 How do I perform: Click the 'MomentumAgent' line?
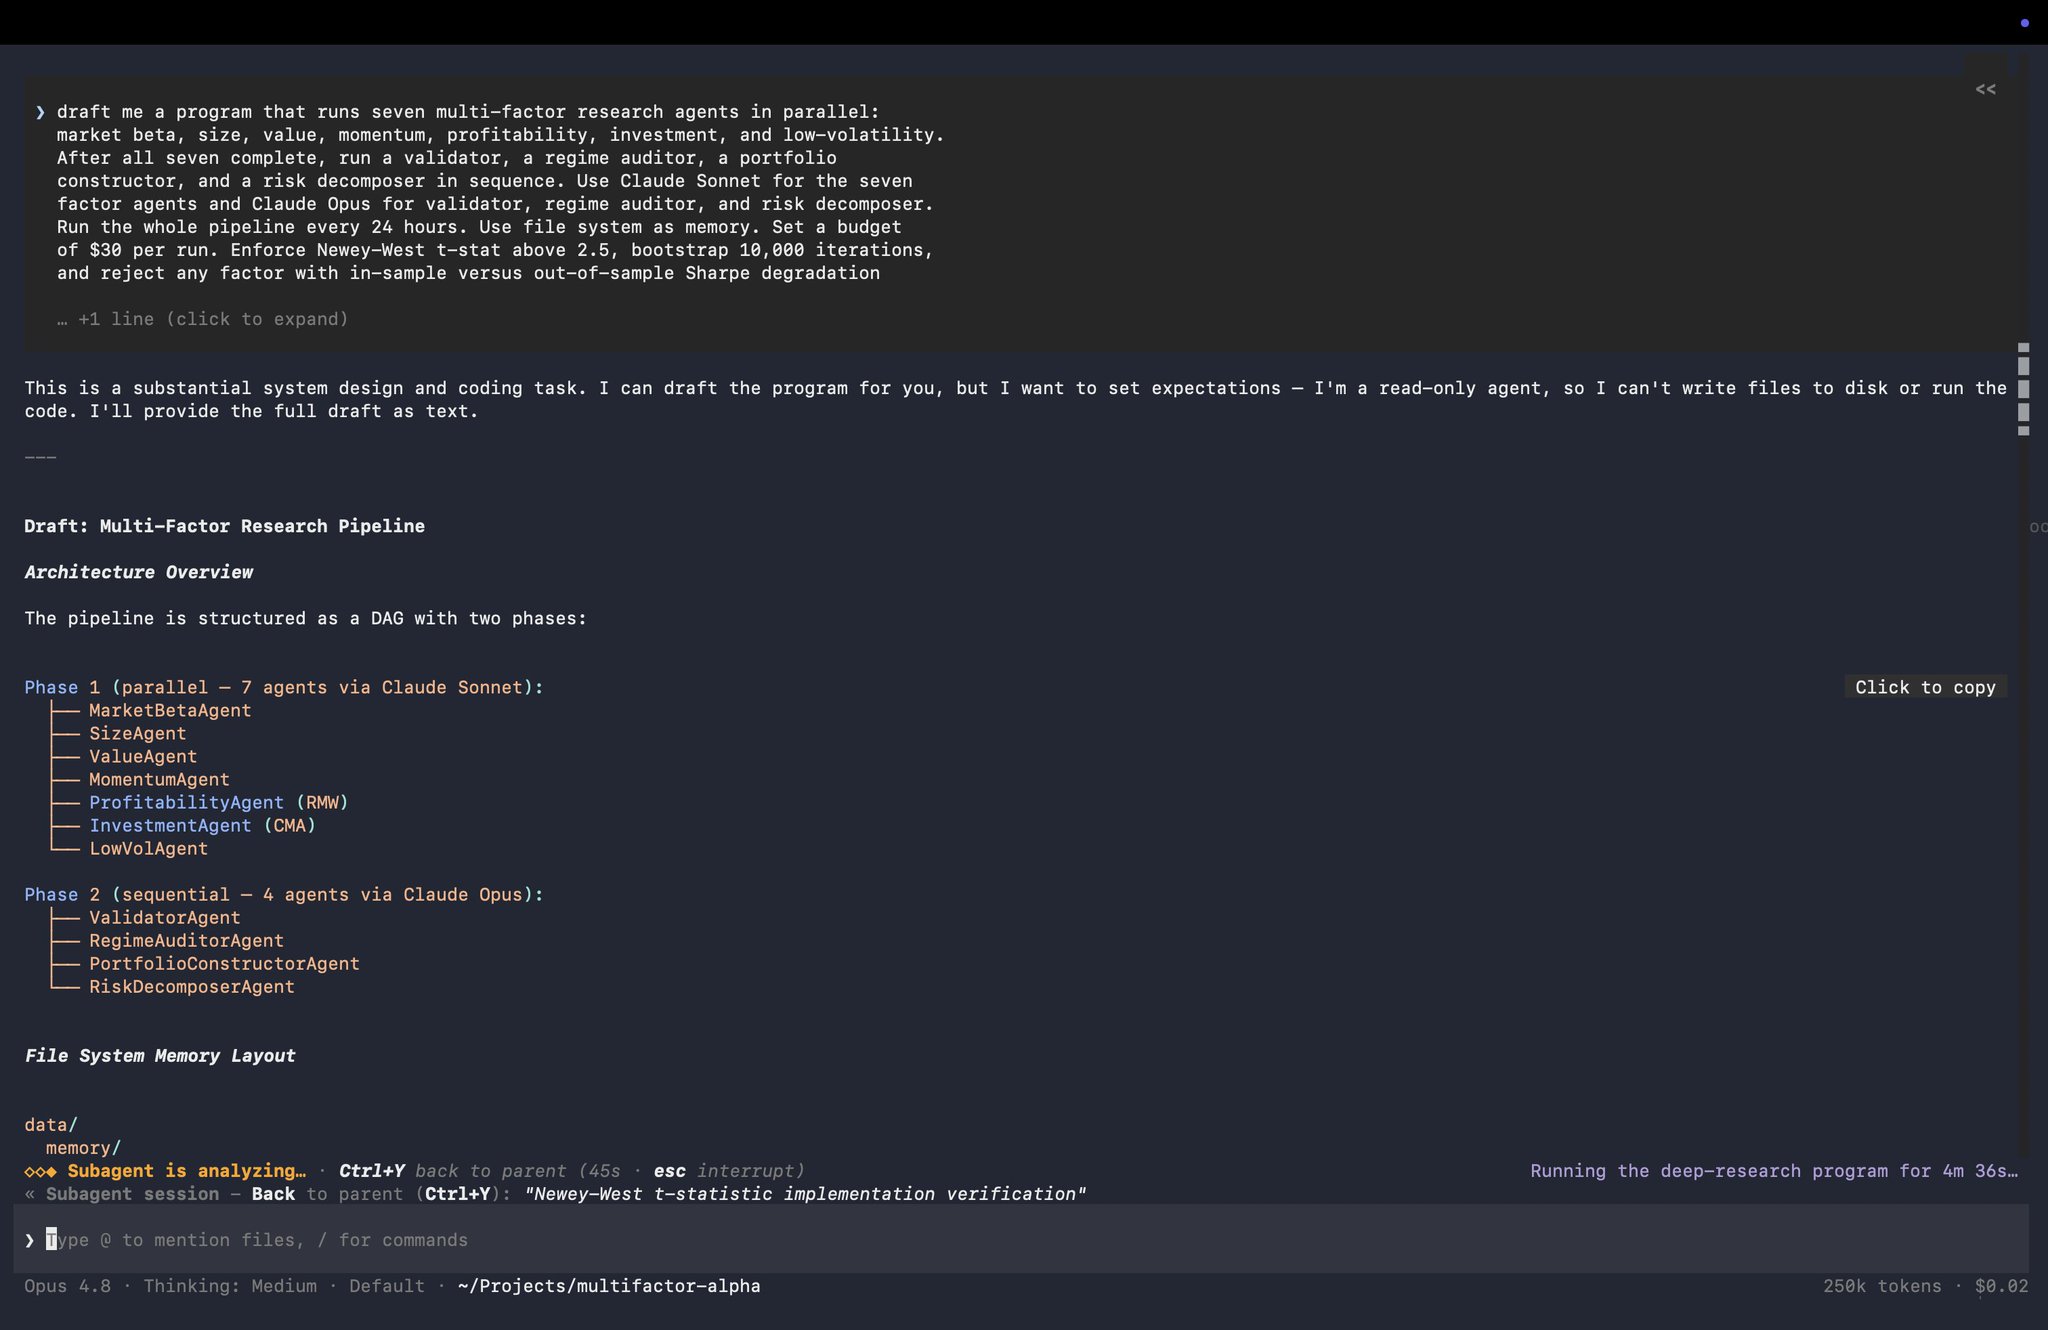tap(159, 779)
